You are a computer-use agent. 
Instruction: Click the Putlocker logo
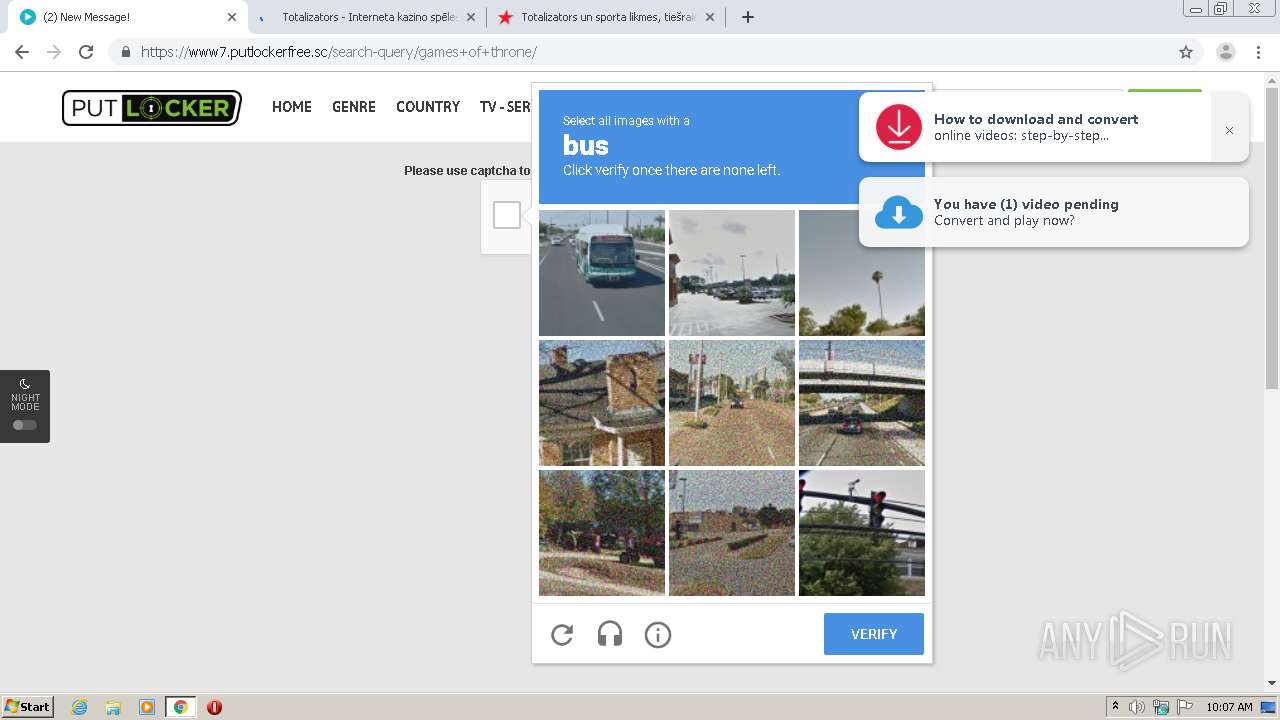pos(152,108)
